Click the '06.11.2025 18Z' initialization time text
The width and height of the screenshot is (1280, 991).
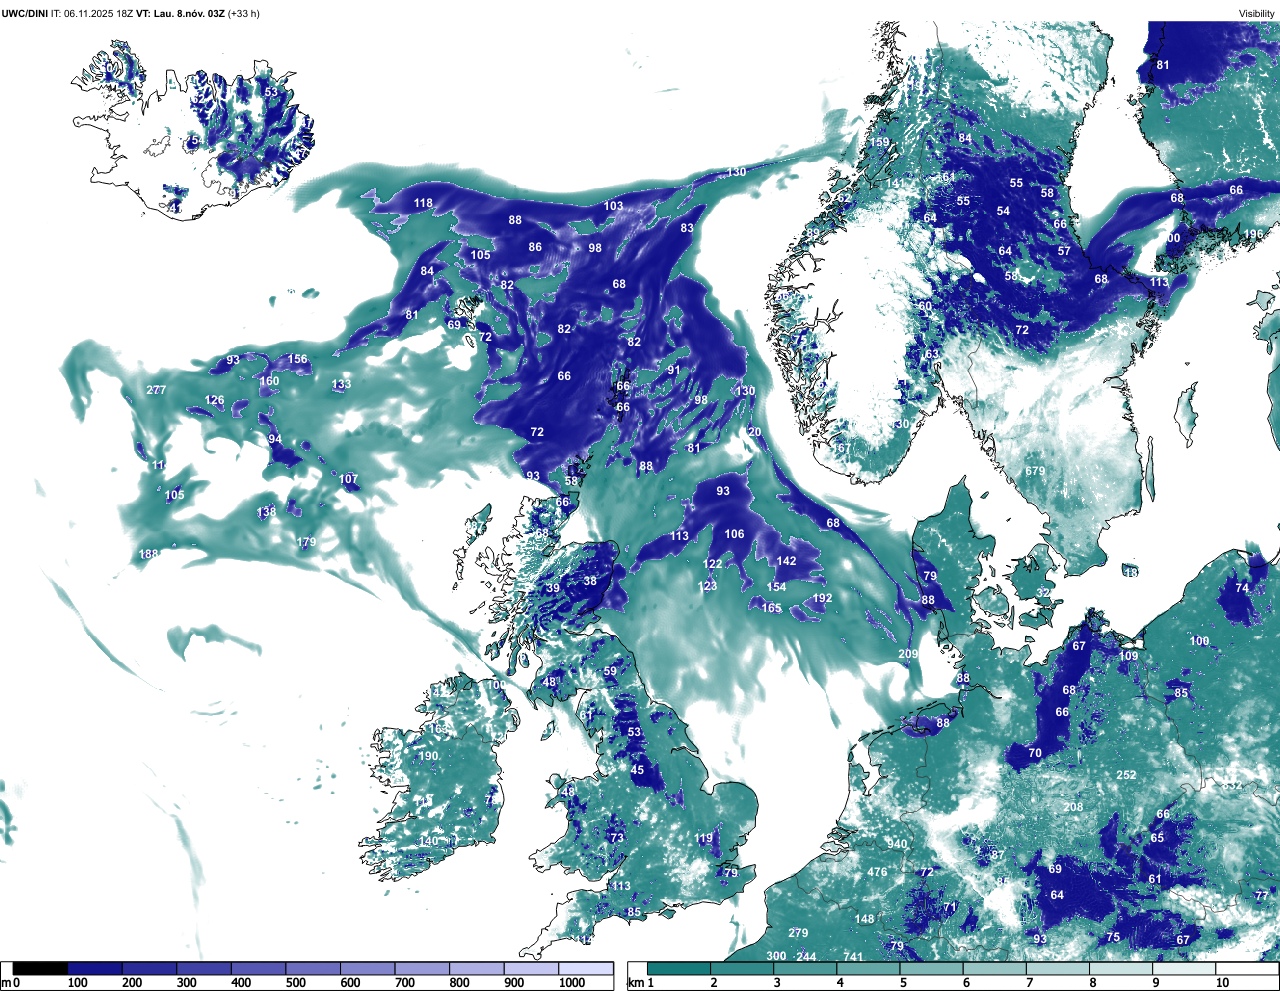click(x=99, y=13)
